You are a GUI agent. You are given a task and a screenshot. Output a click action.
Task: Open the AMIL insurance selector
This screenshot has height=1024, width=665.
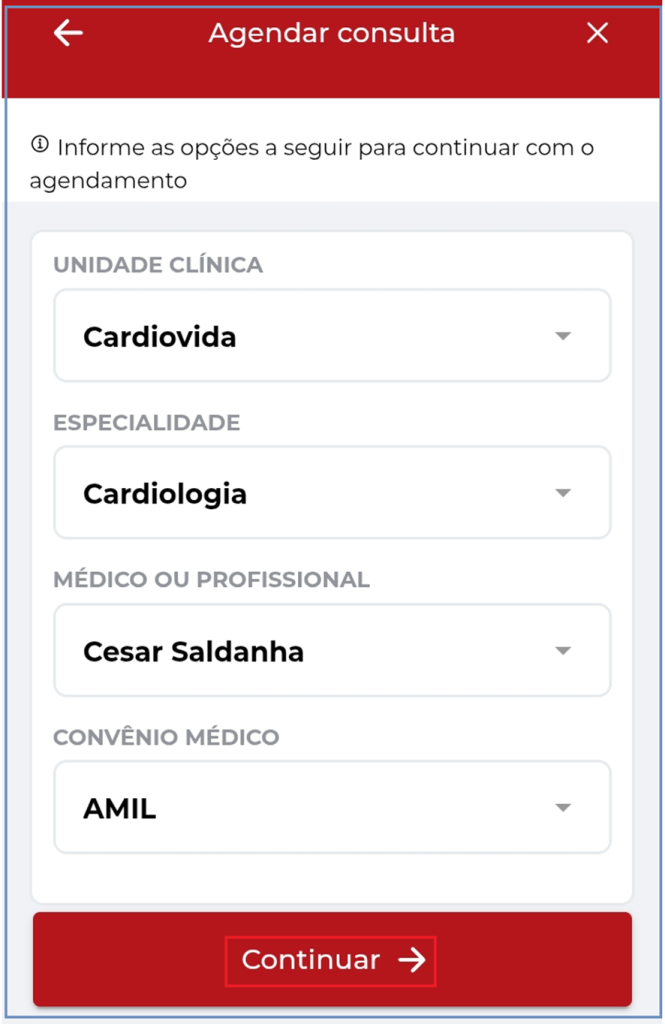point(332,807)
